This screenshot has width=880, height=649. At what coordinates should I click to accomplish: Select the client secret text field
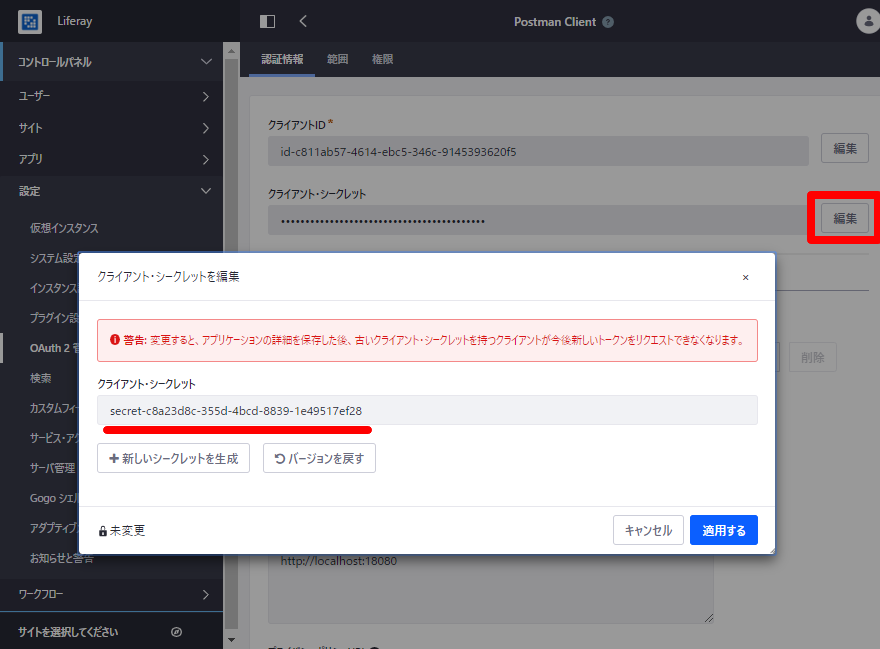coord(430,411)
